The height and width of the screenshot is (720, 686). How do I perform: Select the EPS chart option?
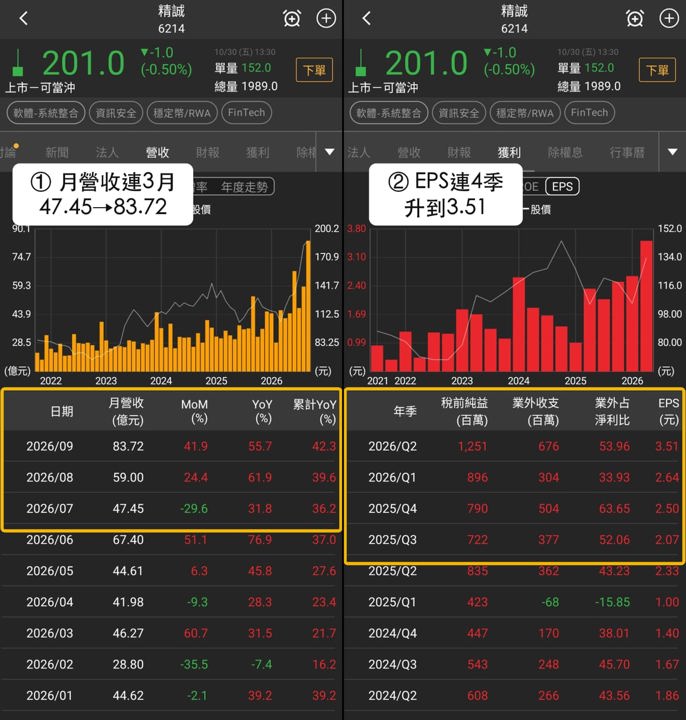(562, 186)
